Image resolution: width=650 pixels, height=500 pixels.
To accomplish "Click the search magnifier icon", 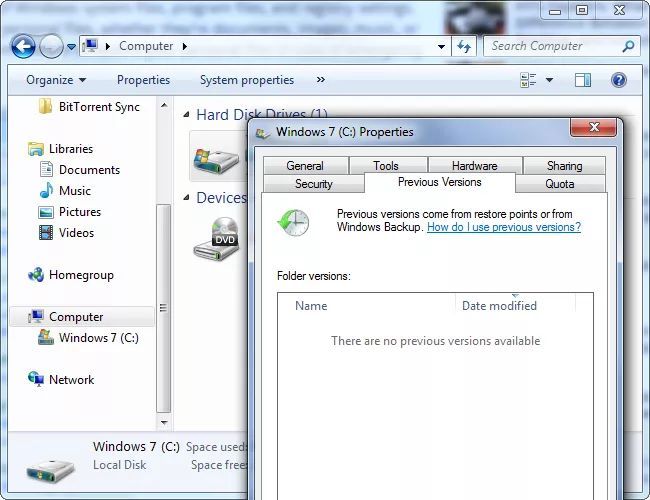I will pos(628,46).
